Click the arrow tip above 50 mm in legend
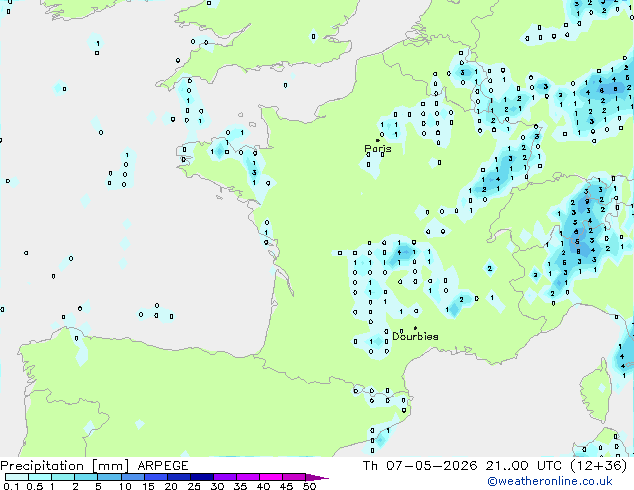This screenshot has height=490, width=634. coord(317,477)
